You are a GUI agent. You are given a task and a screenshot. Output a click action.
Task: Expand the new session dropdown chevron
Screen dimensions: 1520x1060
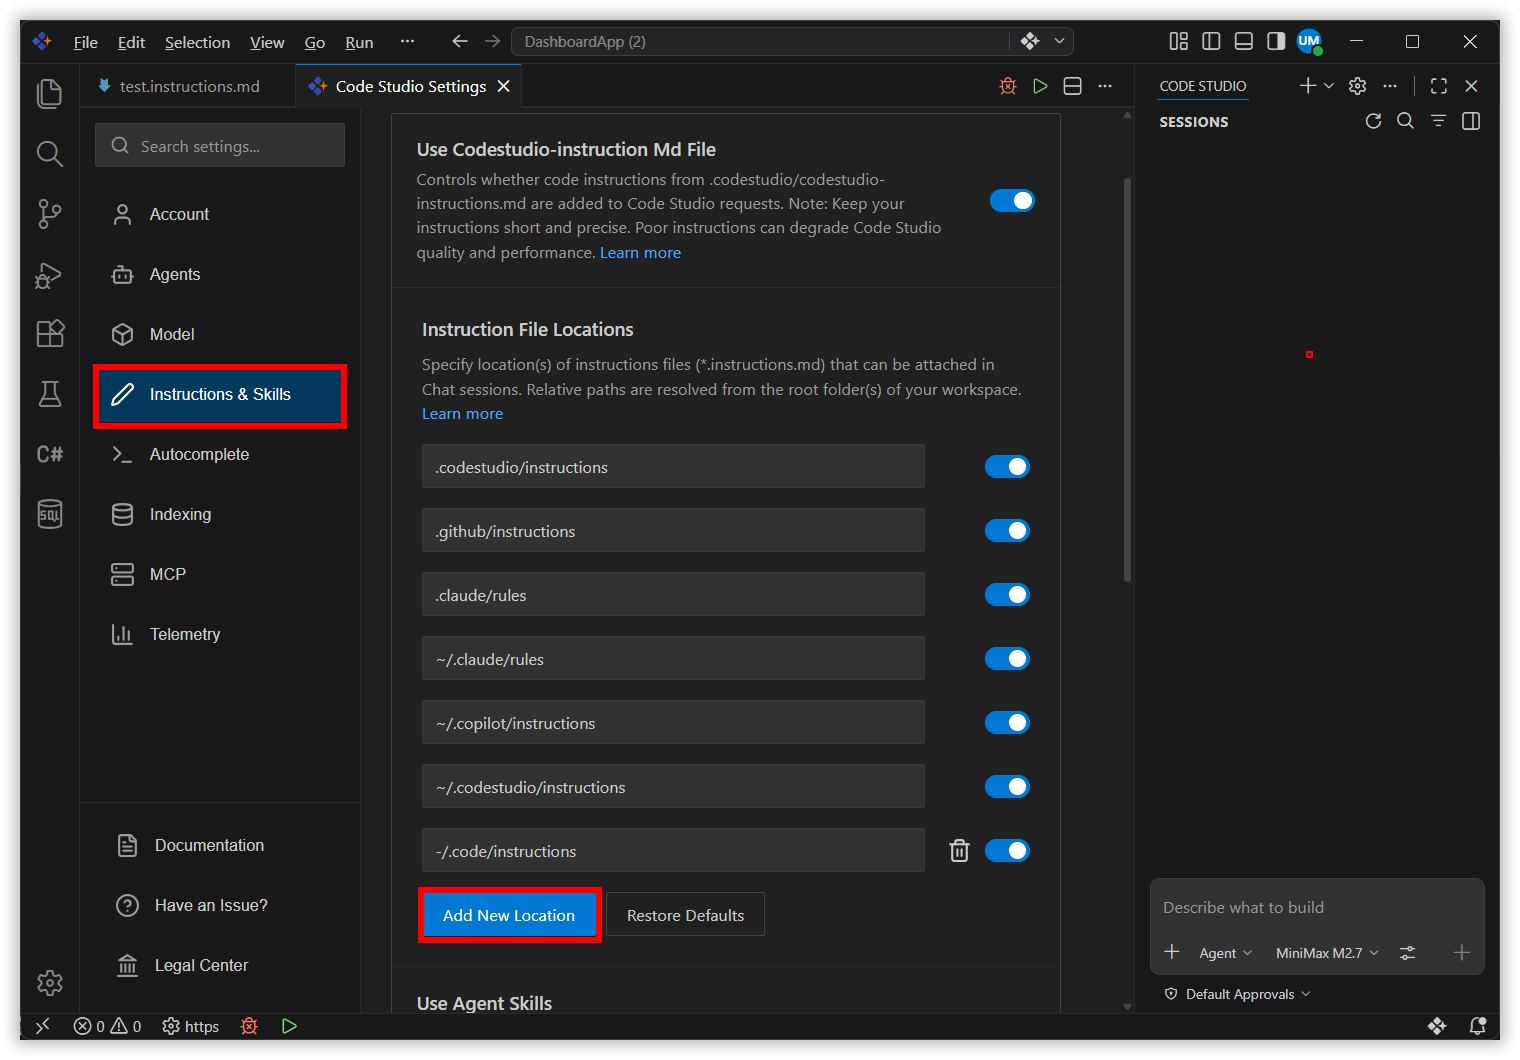click(1329, 86)
